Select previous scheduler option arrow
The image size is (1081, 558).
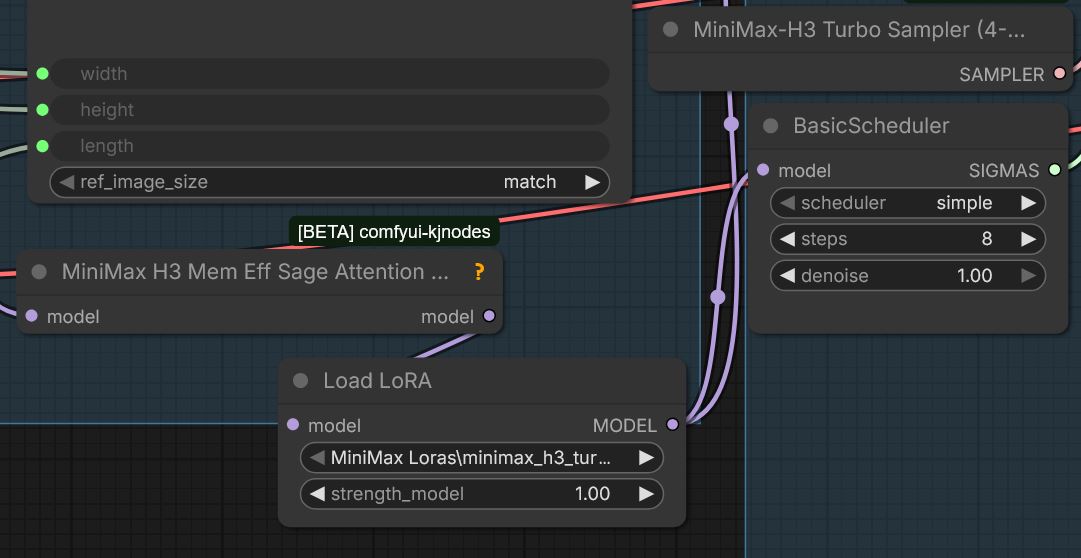click(787, 203)
